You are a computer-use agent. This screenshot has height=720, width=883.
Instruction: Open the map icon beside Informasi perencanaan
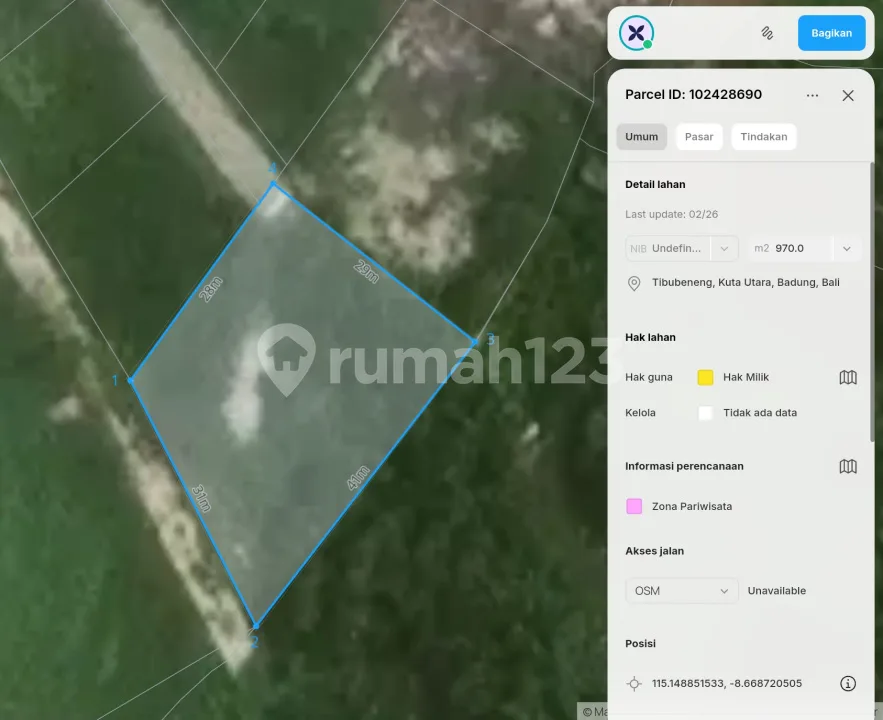coord(848,466)
